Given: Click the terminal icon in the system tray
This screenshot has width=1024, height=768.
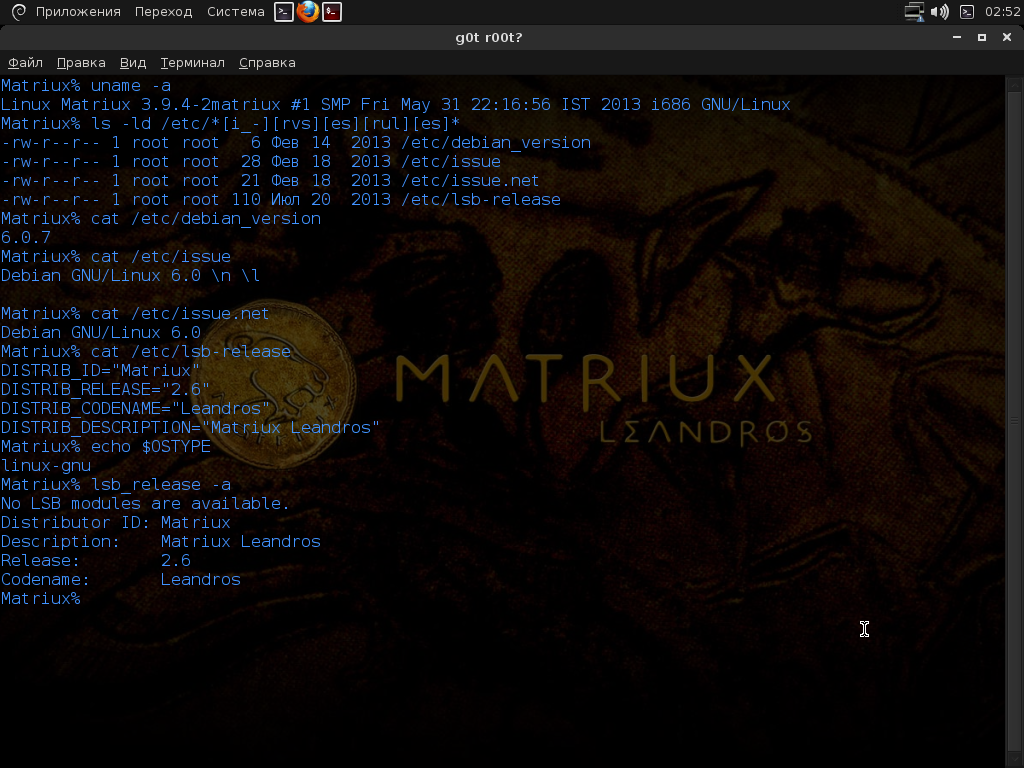Looking at the screenshot, I should point(967,12).
